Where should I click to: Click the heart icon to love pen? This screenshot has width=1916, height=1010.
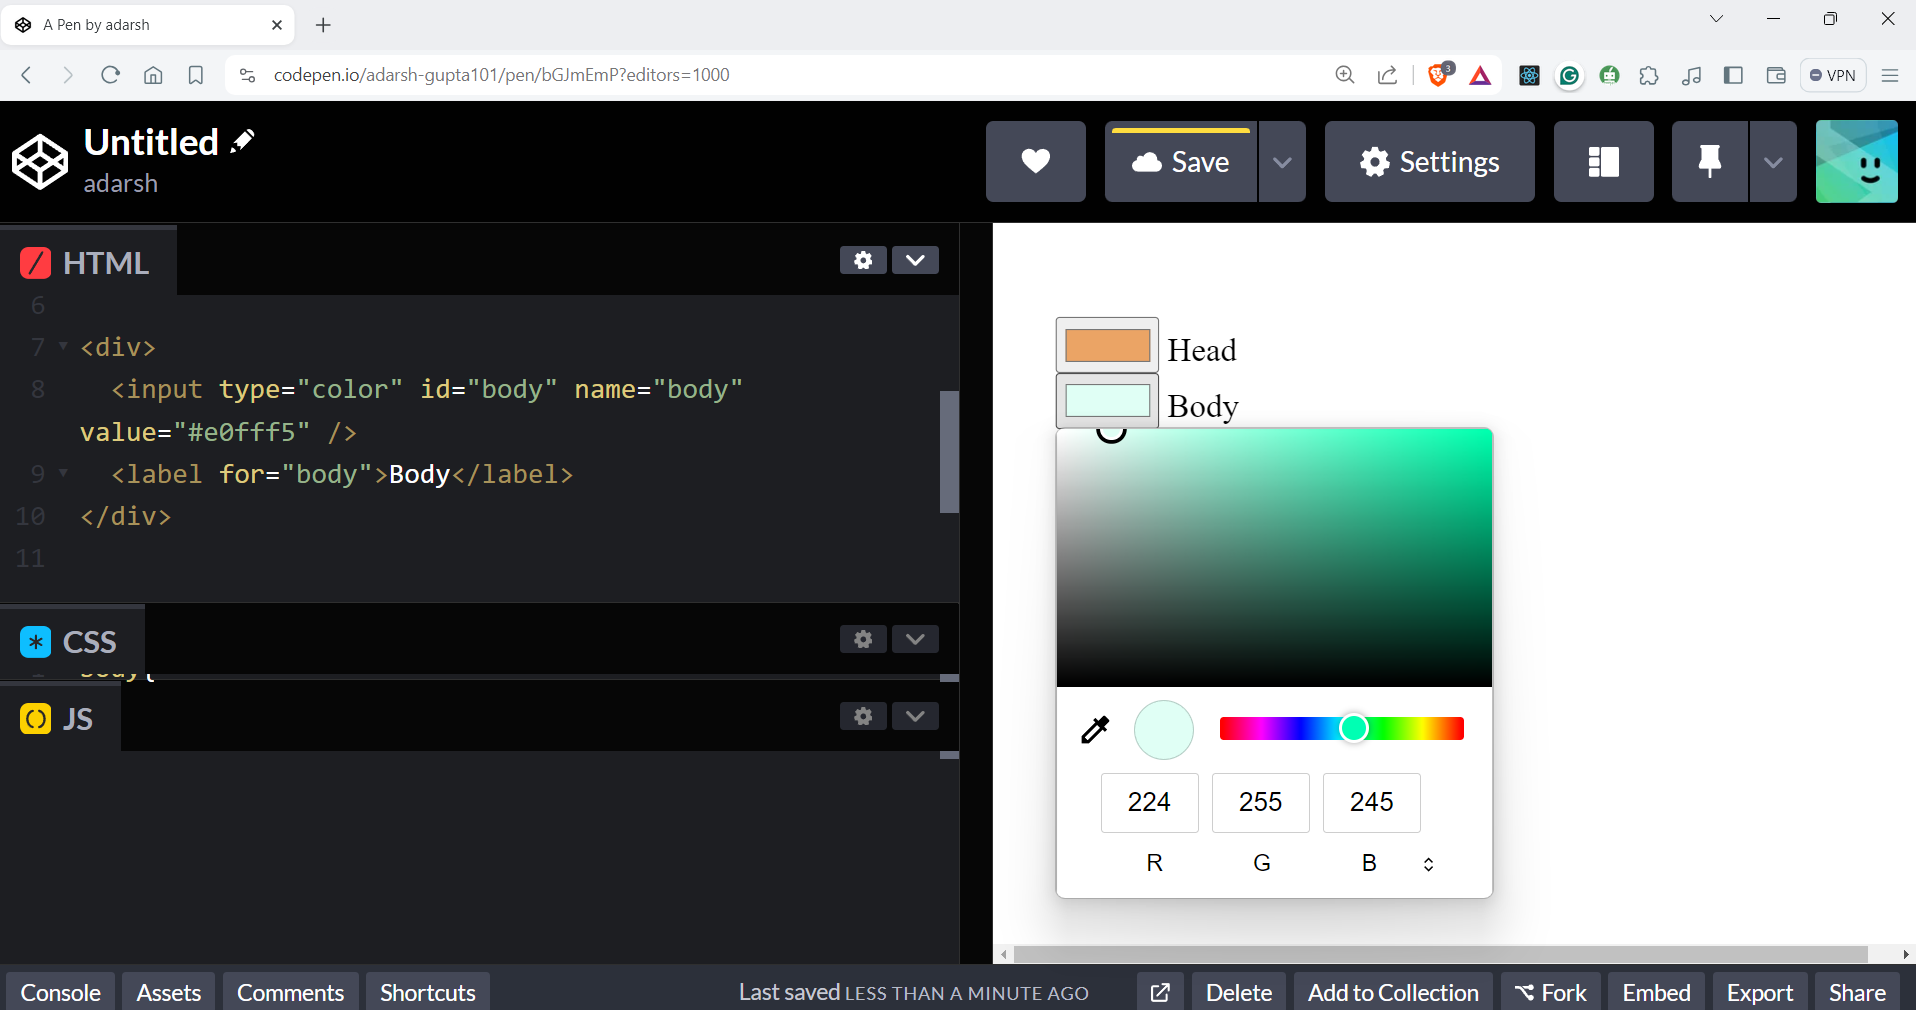coord(1035,162)
